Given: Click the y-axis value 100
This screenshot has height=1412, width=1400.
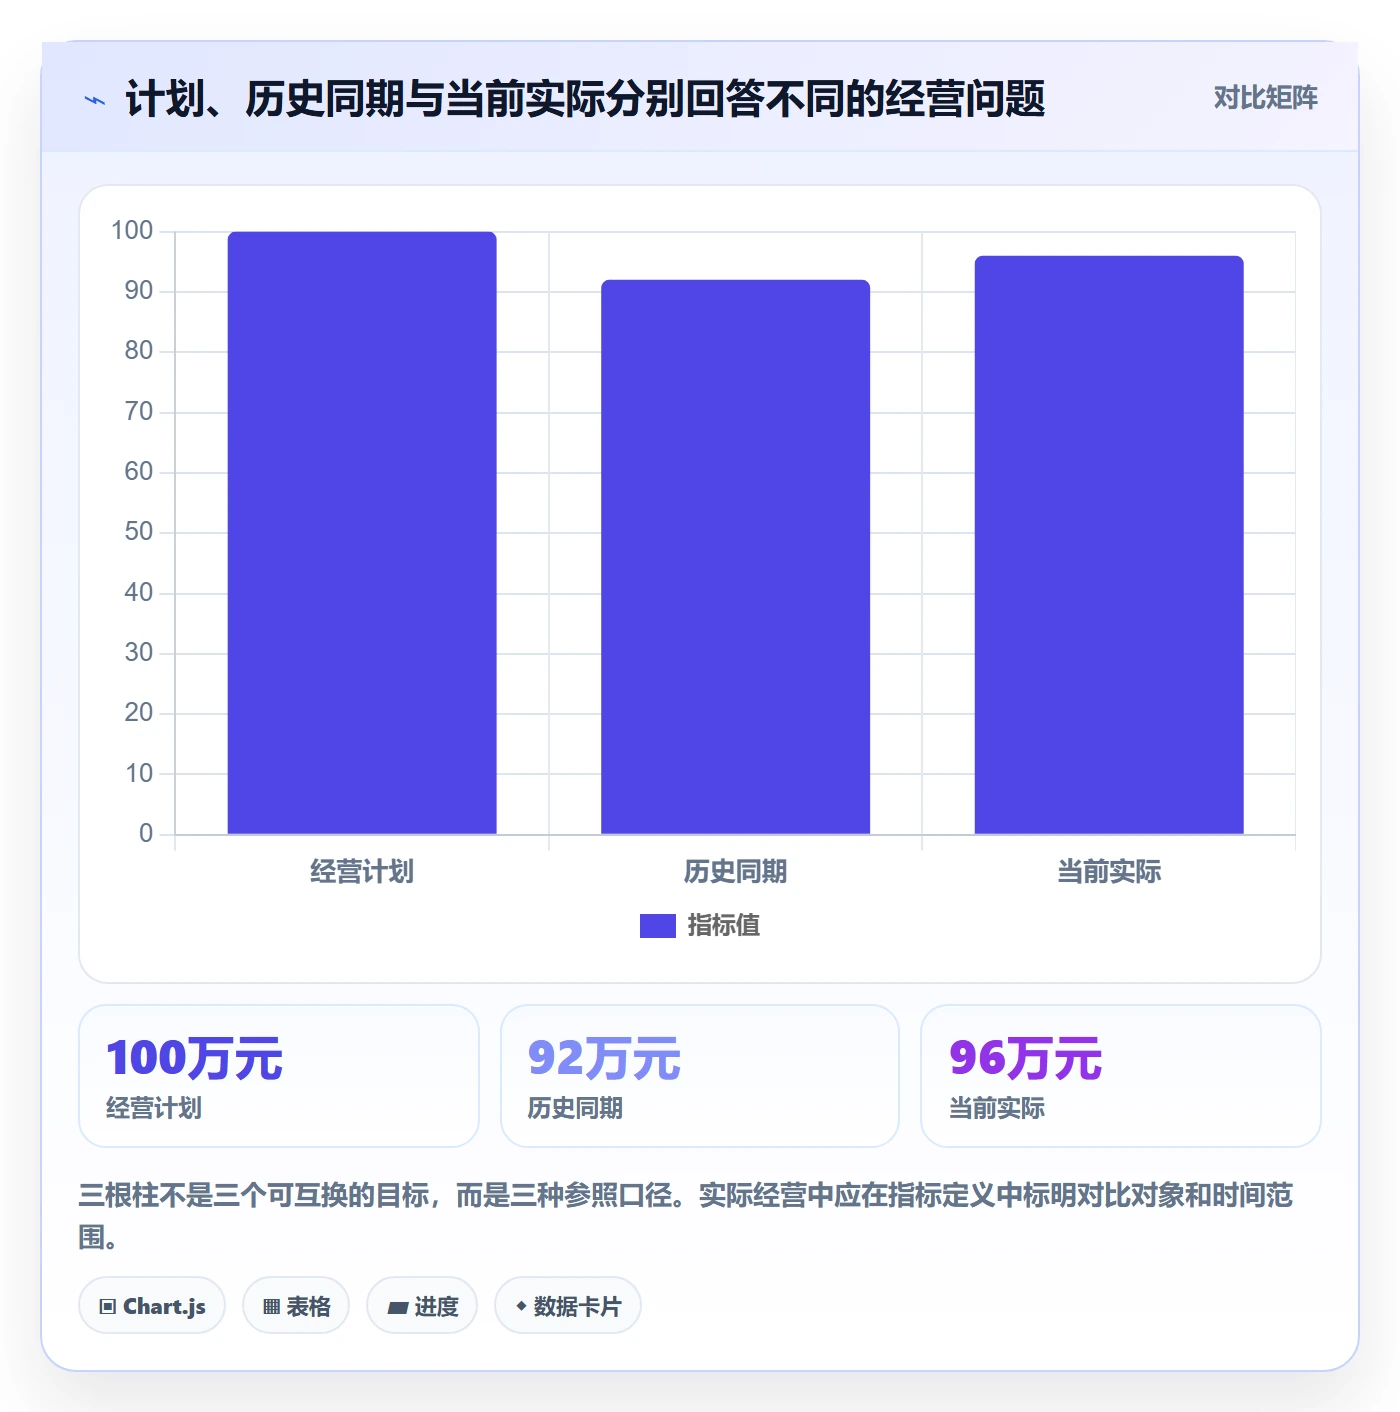Looking at the screenshot, I should click(x=132, y=231).
